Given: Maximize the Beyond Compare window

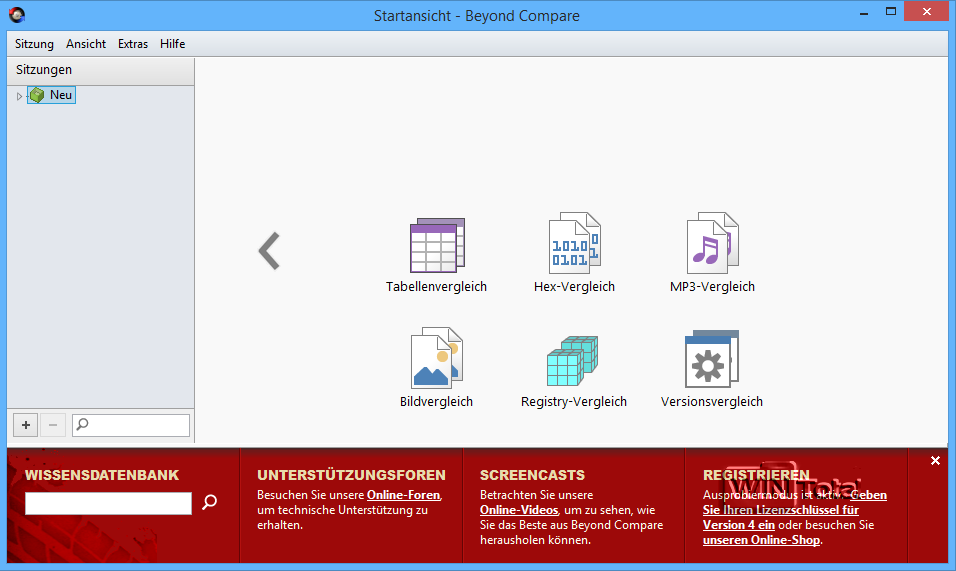Looking at the screenshot, I should click(891, 12).
